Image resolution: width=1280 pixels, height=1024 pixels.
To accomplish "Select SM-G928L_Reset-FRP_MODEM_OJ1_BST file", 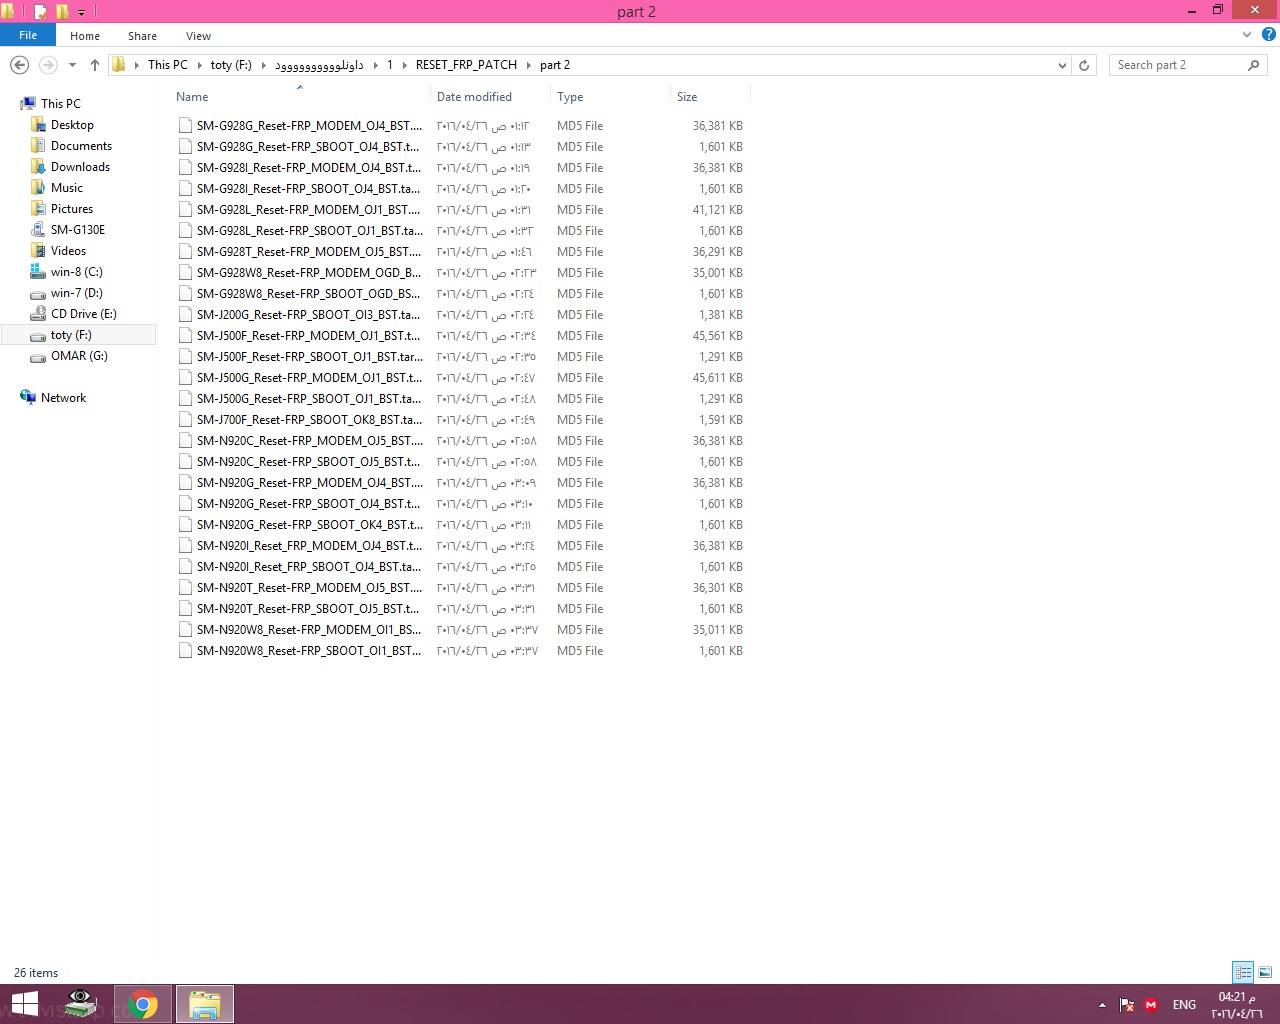I will [309, 210].
